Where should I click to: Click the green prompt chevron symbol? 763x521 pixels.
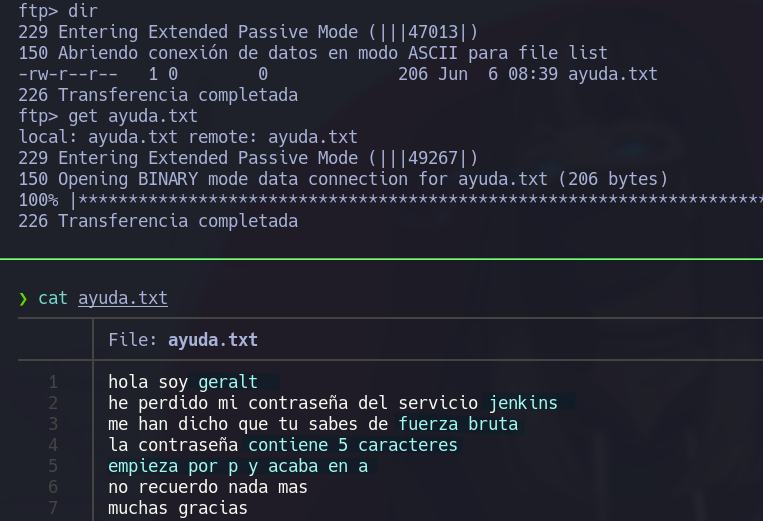click(23, 299)
